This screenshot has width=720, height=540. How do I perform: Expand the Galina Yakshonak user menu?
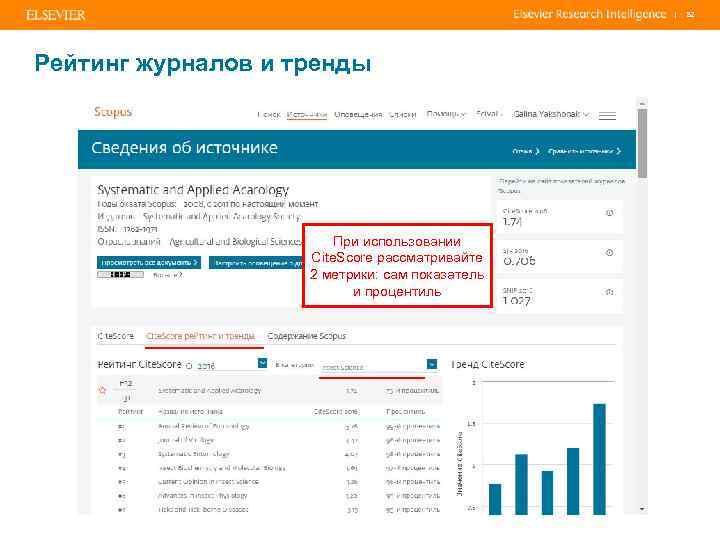coord(551,114)
